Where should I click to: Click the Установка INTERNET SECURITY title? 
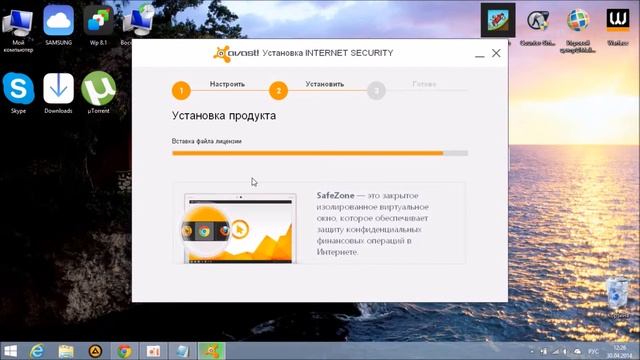pyautogui.click(x=328, y=53)
